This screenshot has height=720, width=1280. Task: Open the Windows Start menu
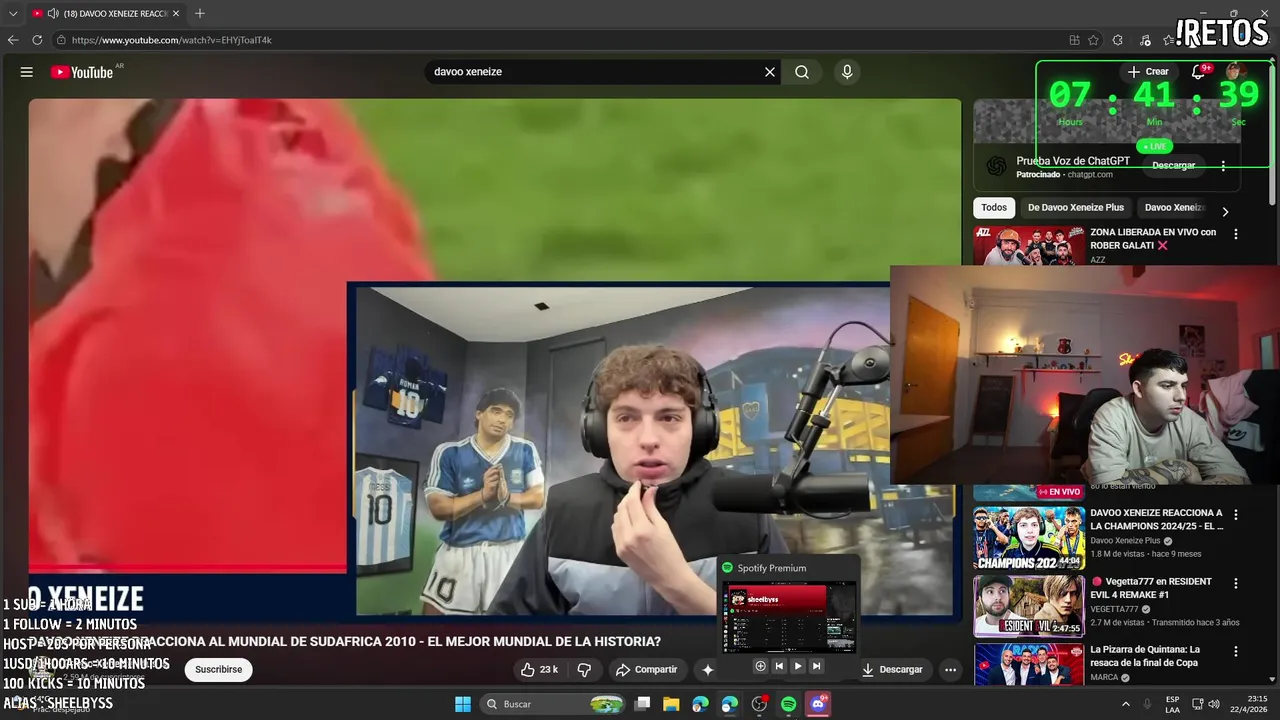pos(463,704)
